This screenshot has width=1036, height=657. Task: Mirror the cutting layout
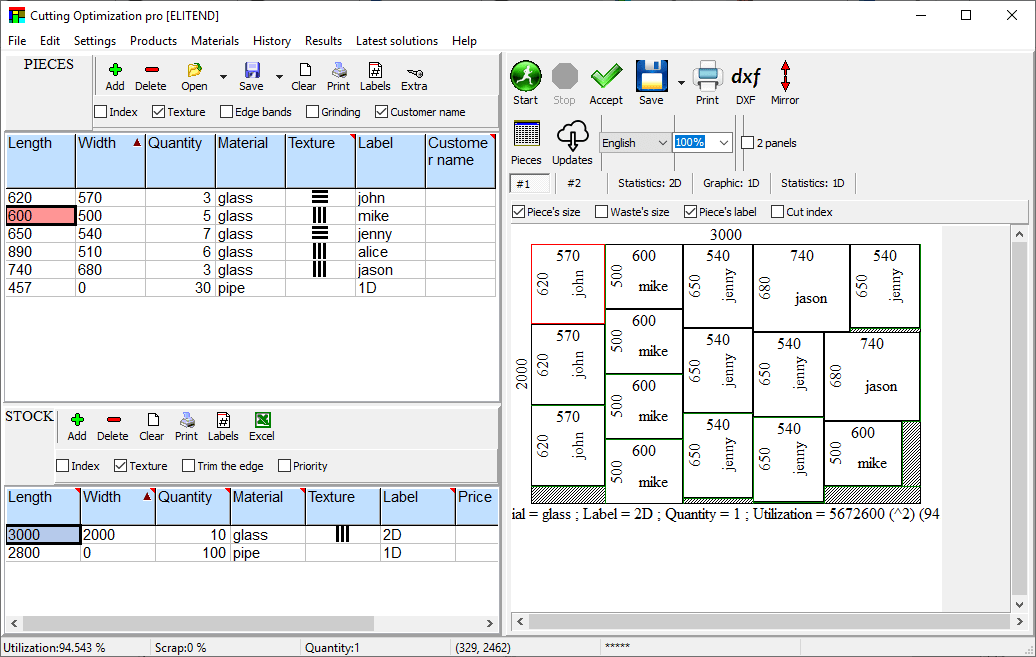tap(785, 77)
